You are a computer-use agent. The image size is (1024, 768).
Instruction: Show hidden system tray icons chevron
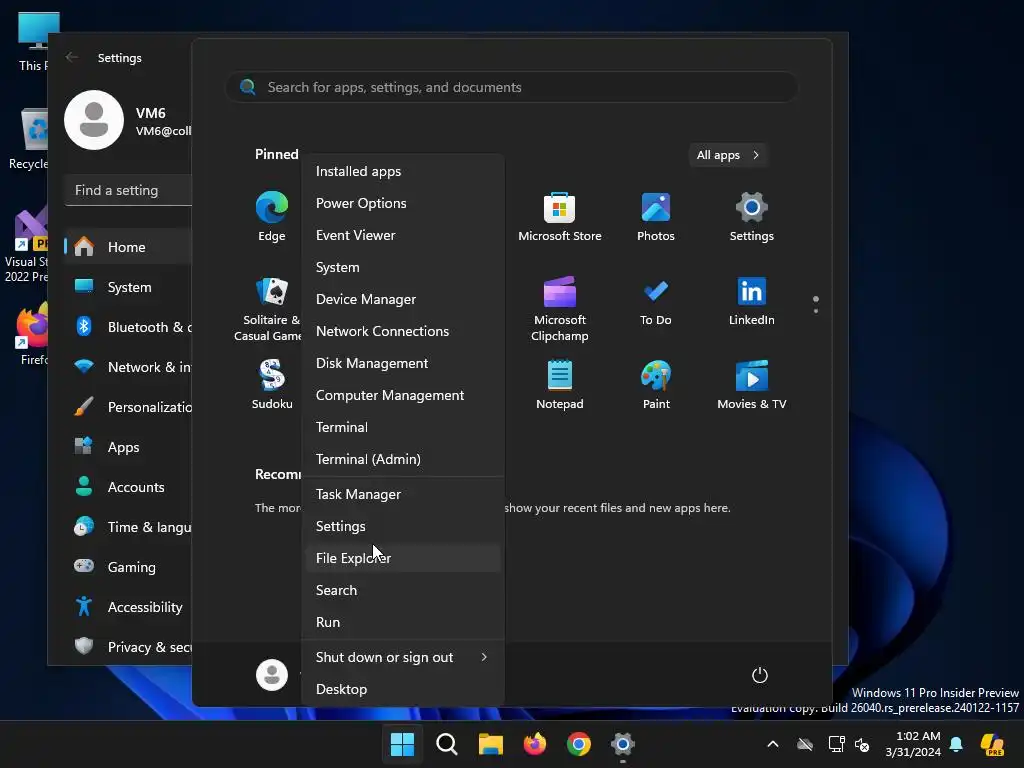click(x=773, y=744)
